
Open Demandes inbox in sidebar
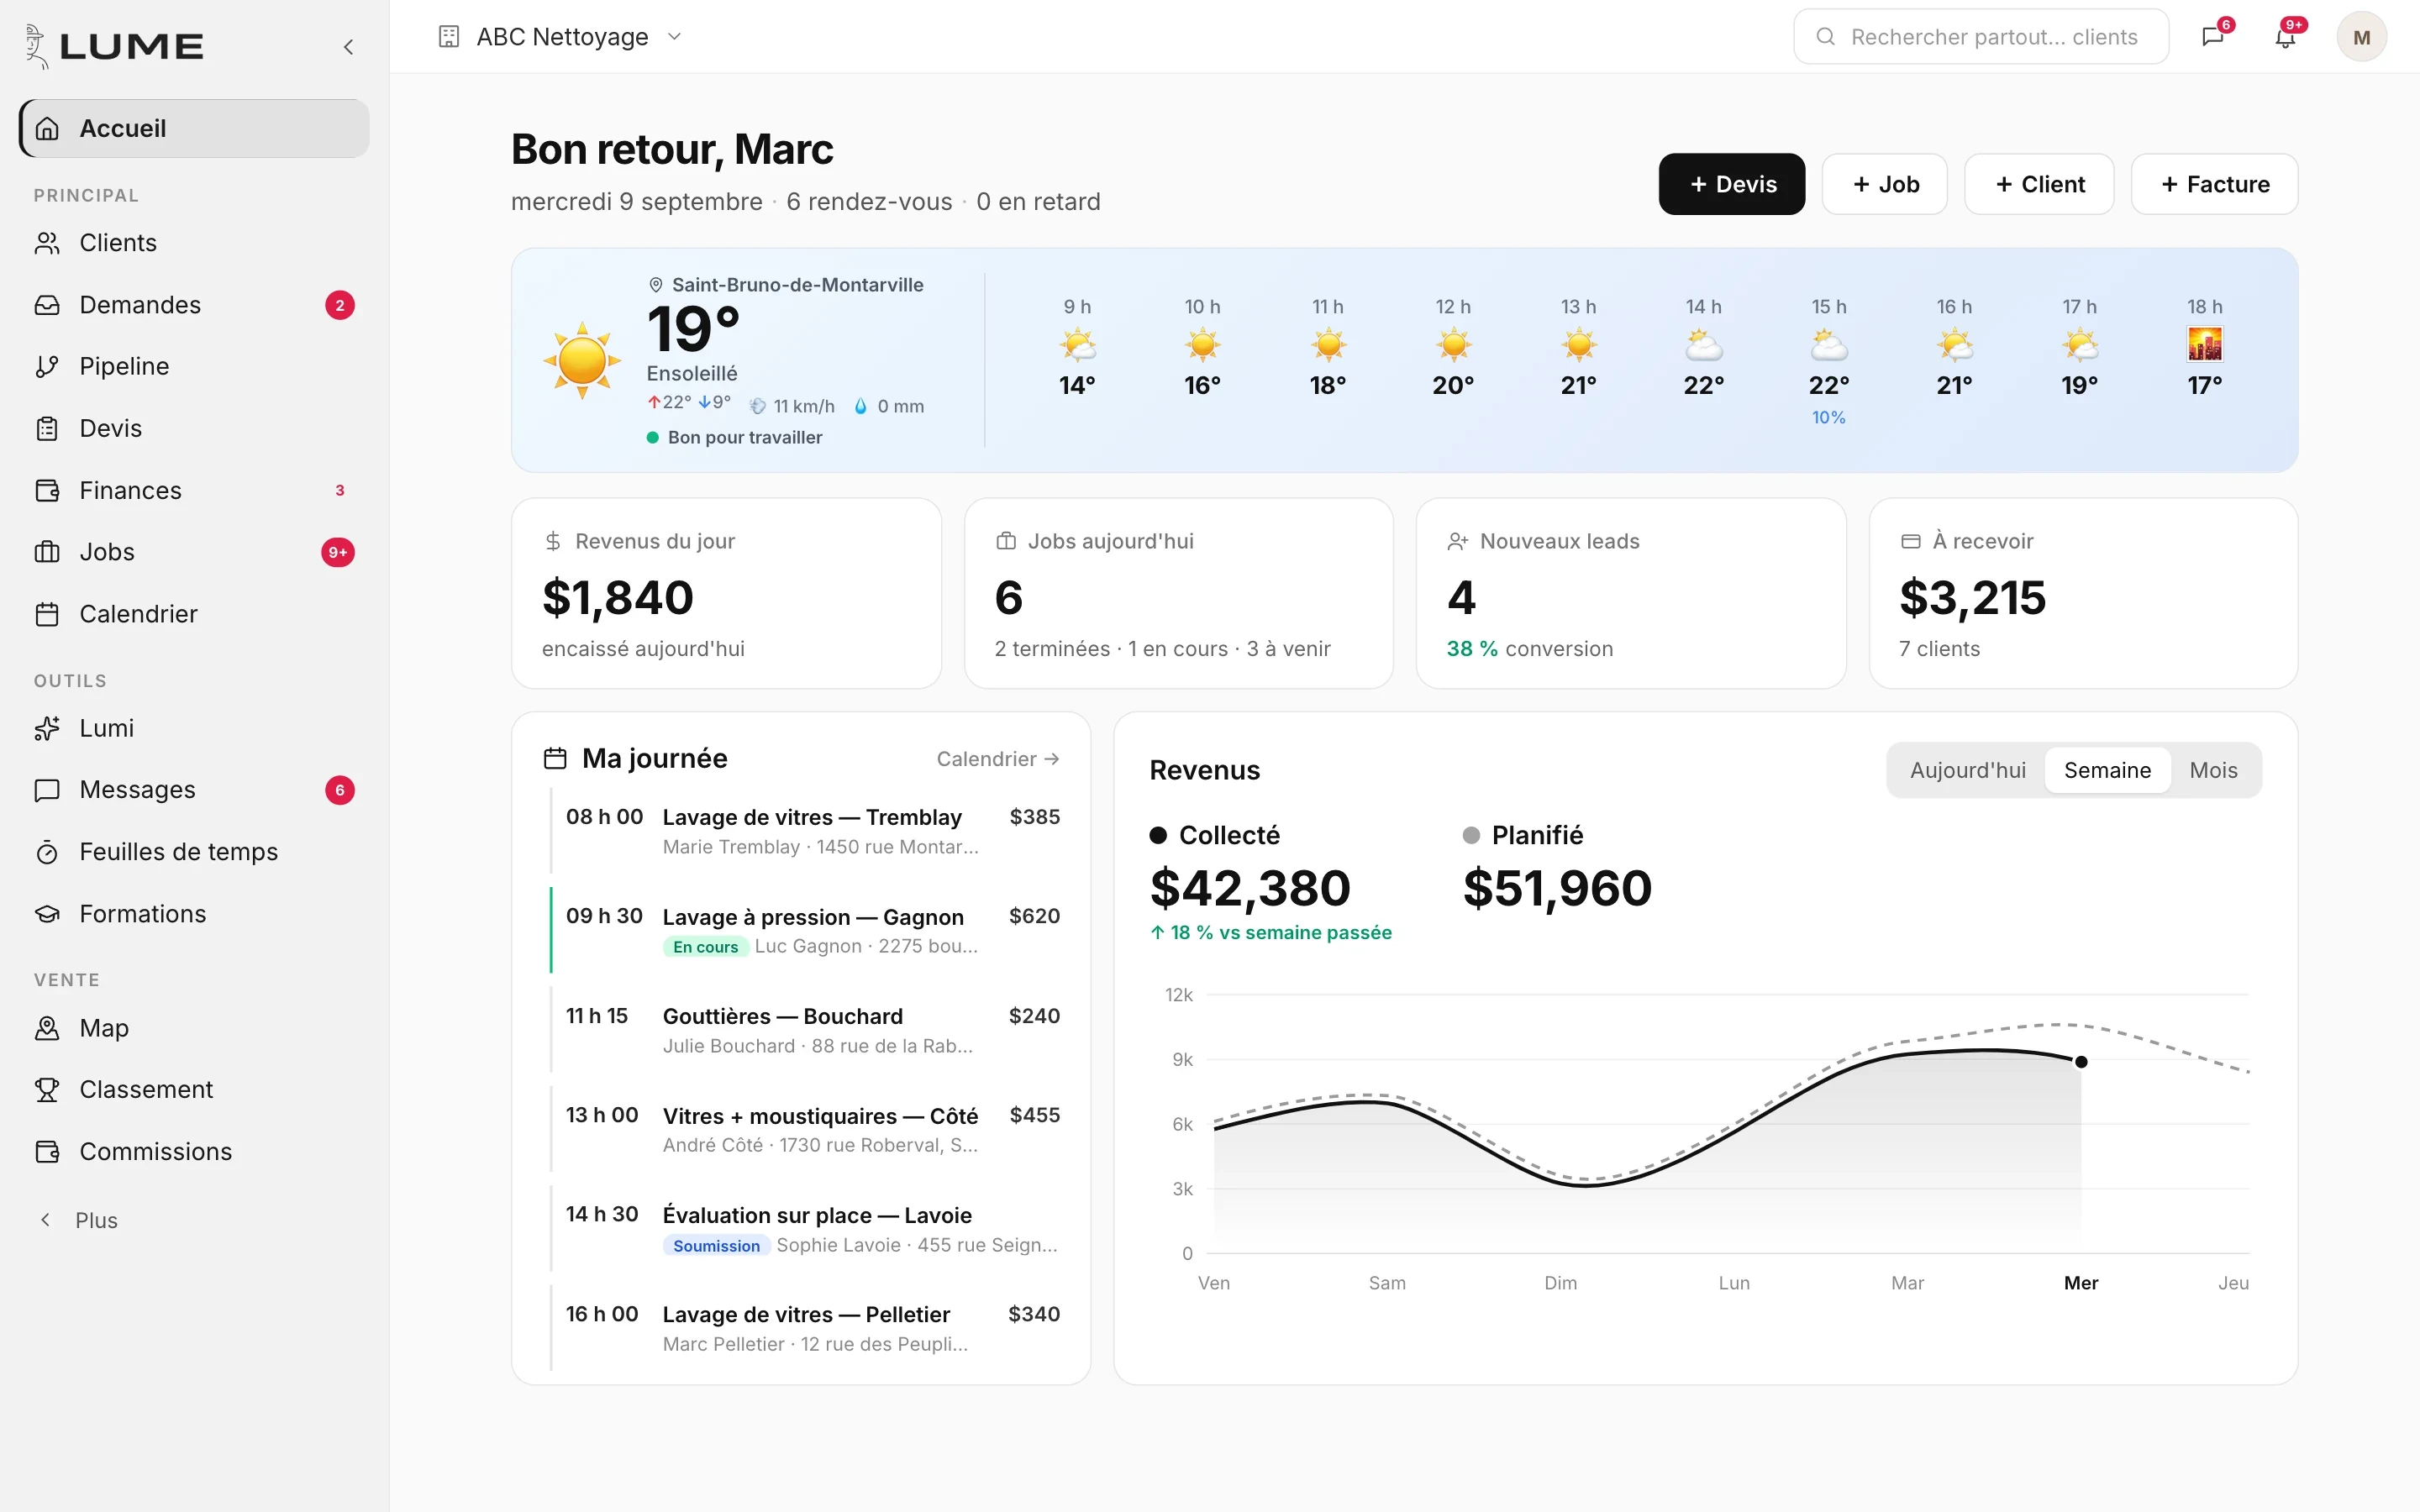pos(194,305)
